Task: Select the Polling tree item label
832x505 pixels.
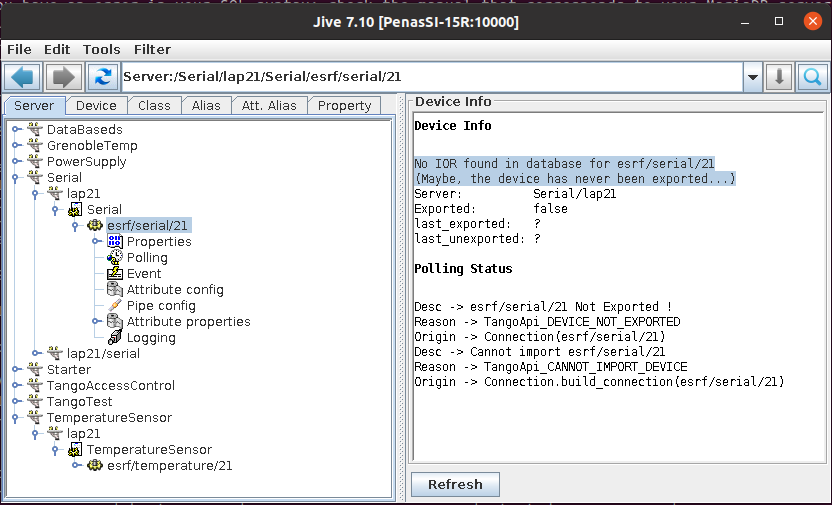Action: click(147, 257)
